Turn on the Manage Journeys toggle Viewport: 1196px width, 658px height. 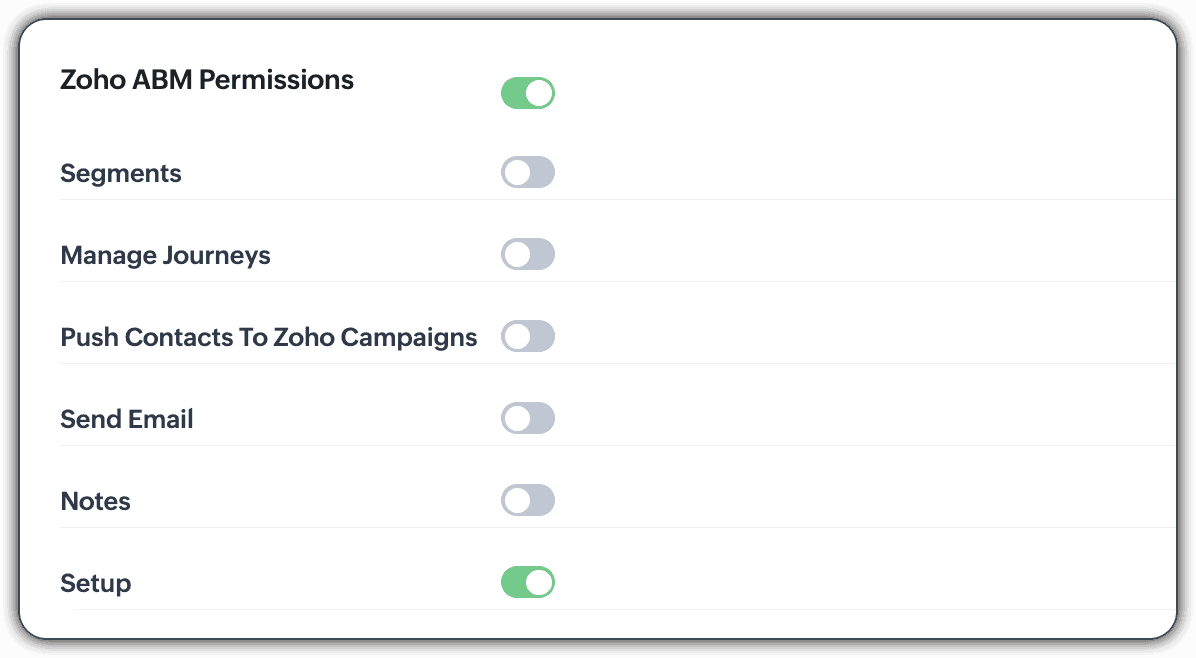pos(527,255)
